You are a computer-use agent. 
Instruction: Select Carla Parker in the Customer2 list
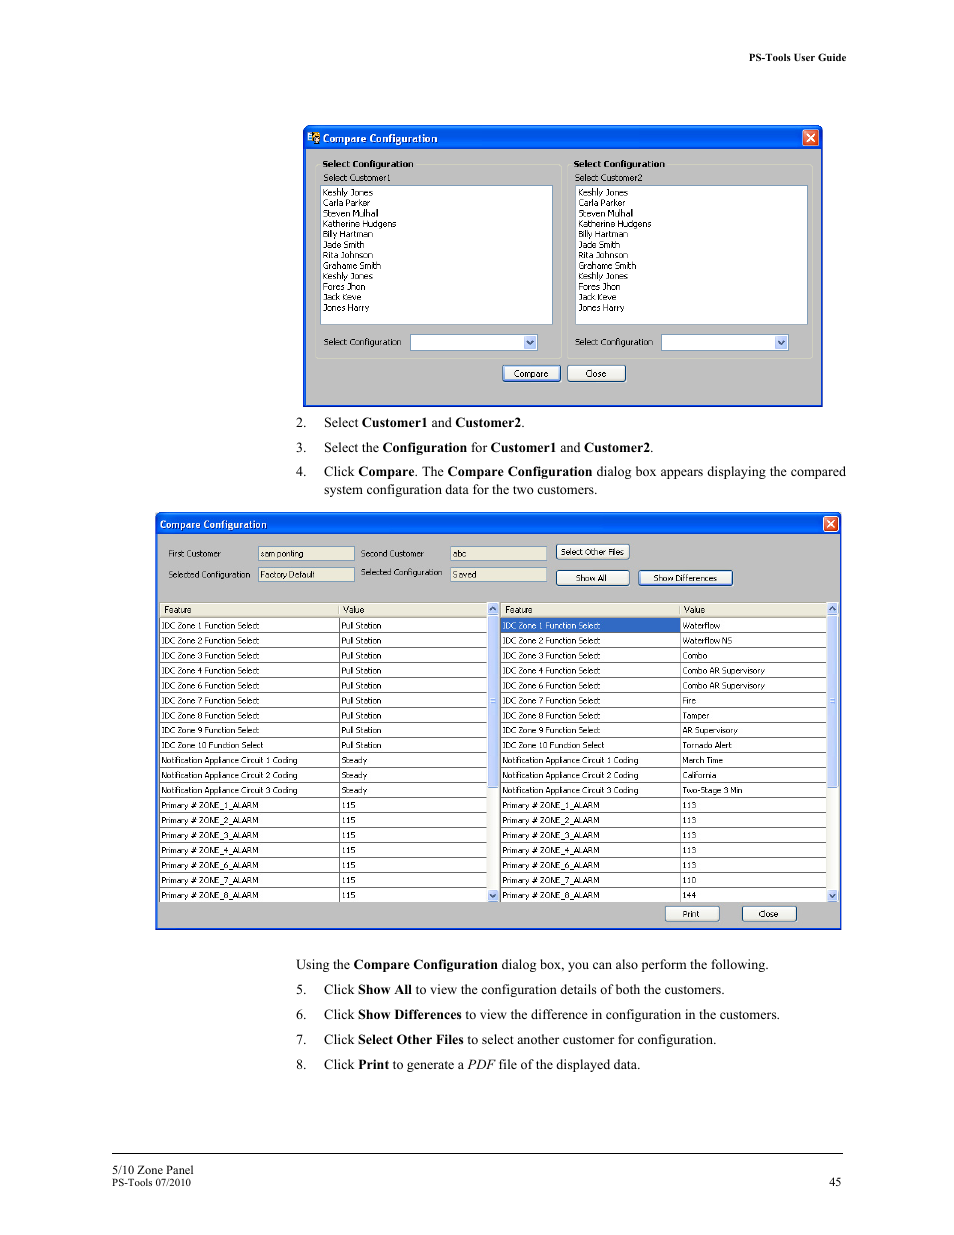(601, 203)
